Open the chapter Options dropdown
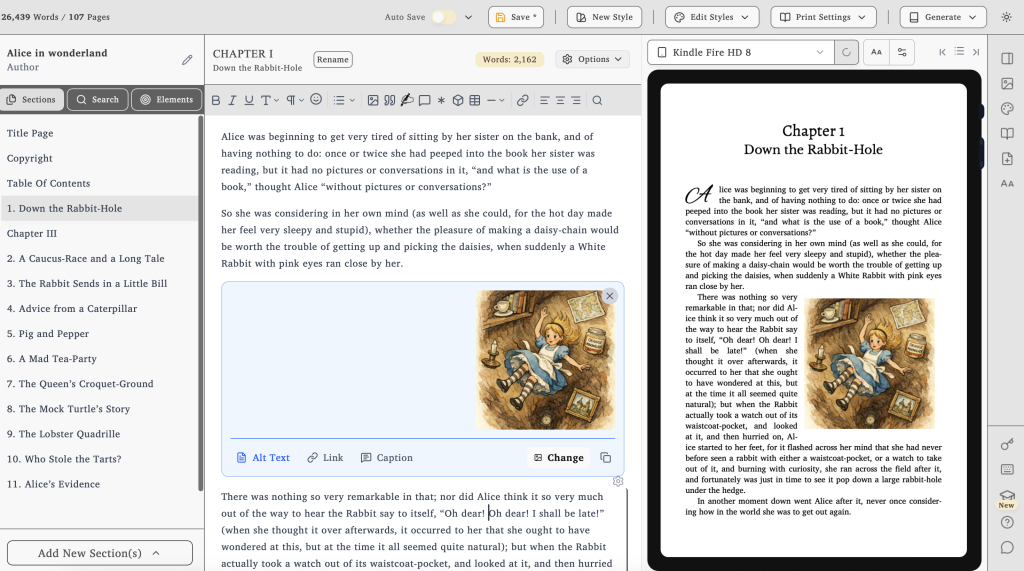Viewport: 1024px width, 571px height. coord(593,59)
